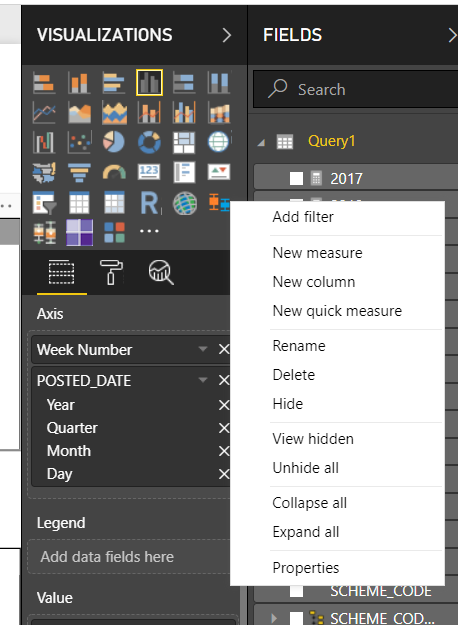Select the clustered column chart visual

(x=149, y=83)
